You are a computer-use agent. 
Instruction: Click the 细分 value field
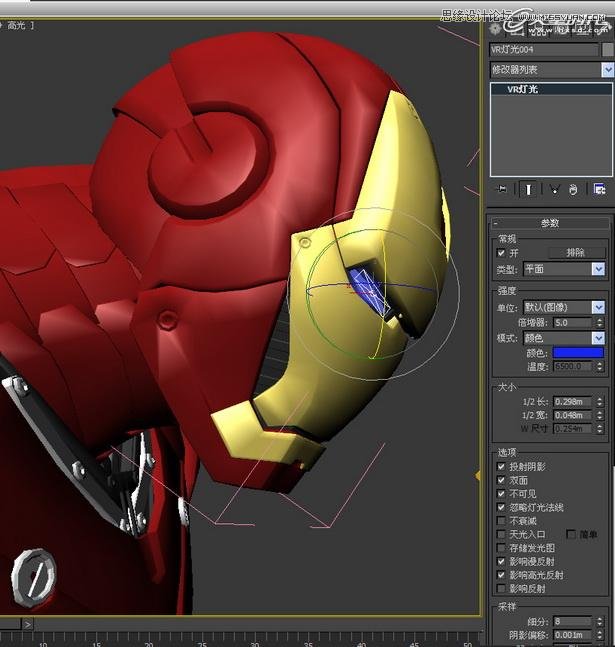573,621
